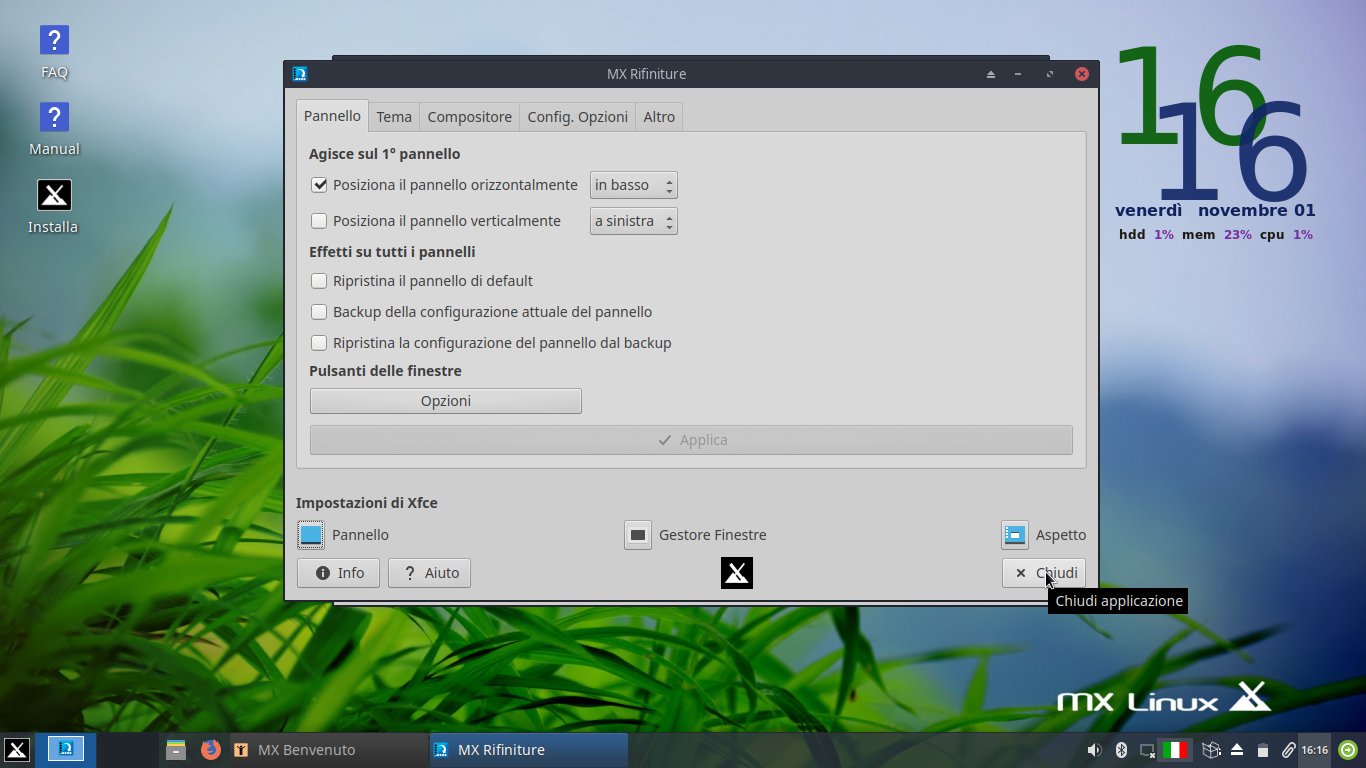The height and width of the screenshot is (768, 1366).
Task: Launch Firefox from the taskbar
Action: coord(210,750)
